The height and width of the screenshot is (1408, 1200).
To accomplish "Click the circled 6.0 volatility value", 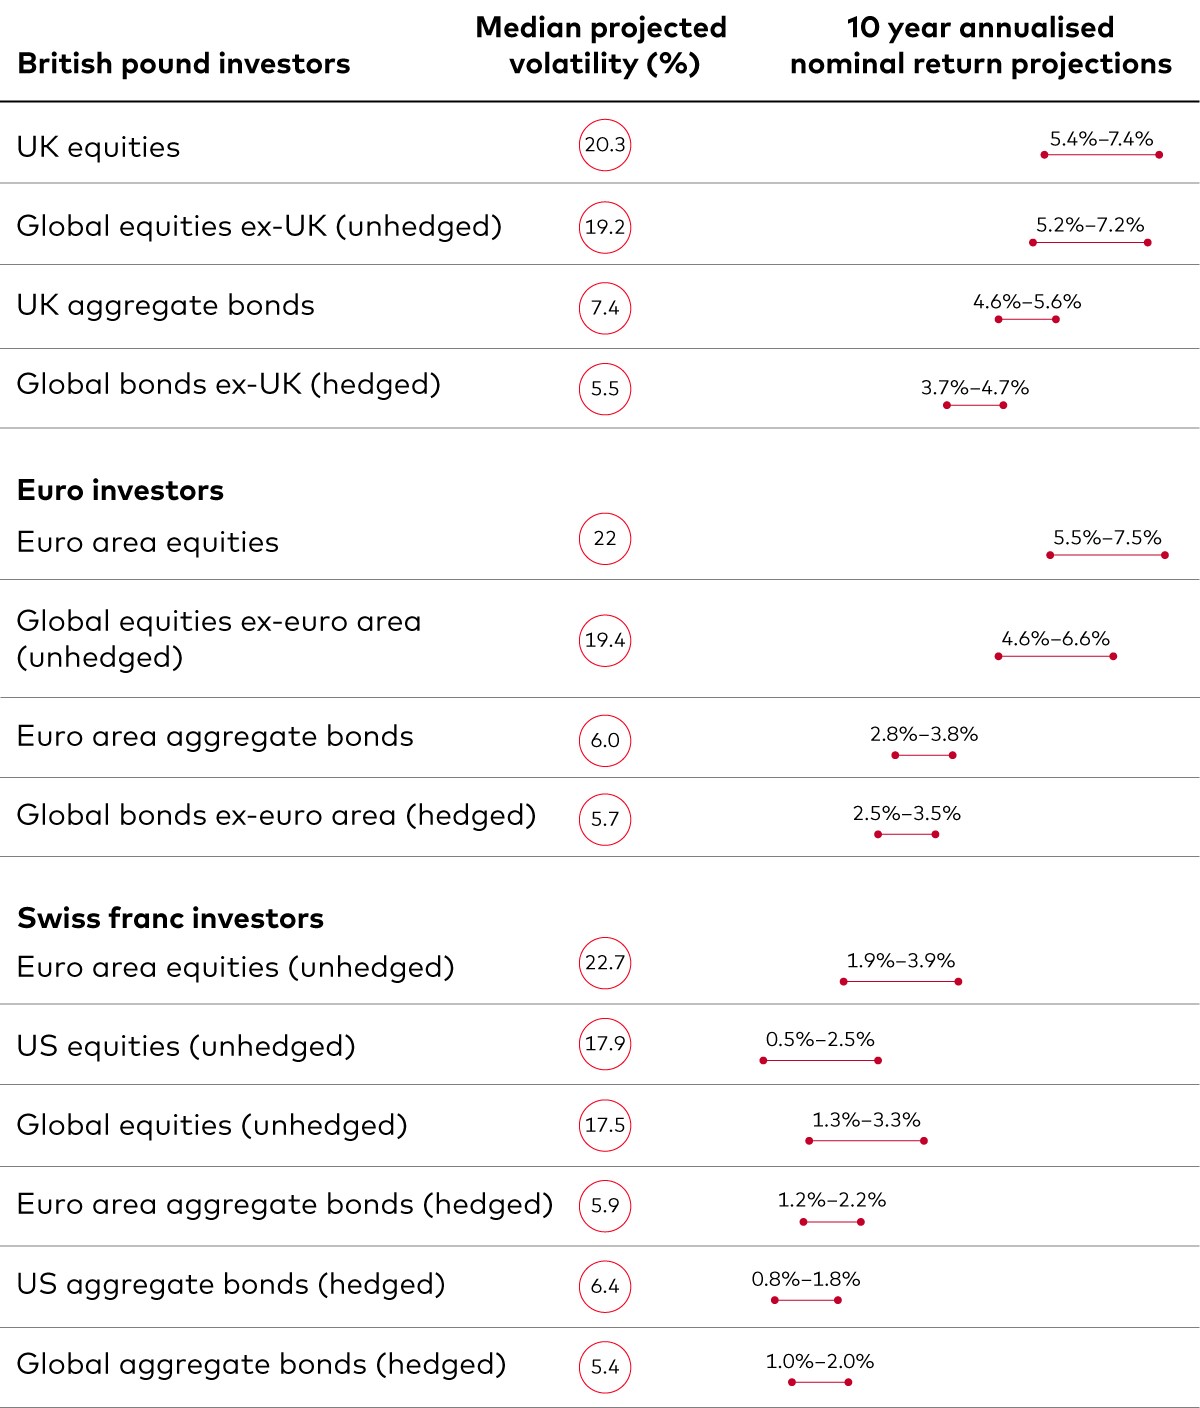I will [x=604, y=741].
